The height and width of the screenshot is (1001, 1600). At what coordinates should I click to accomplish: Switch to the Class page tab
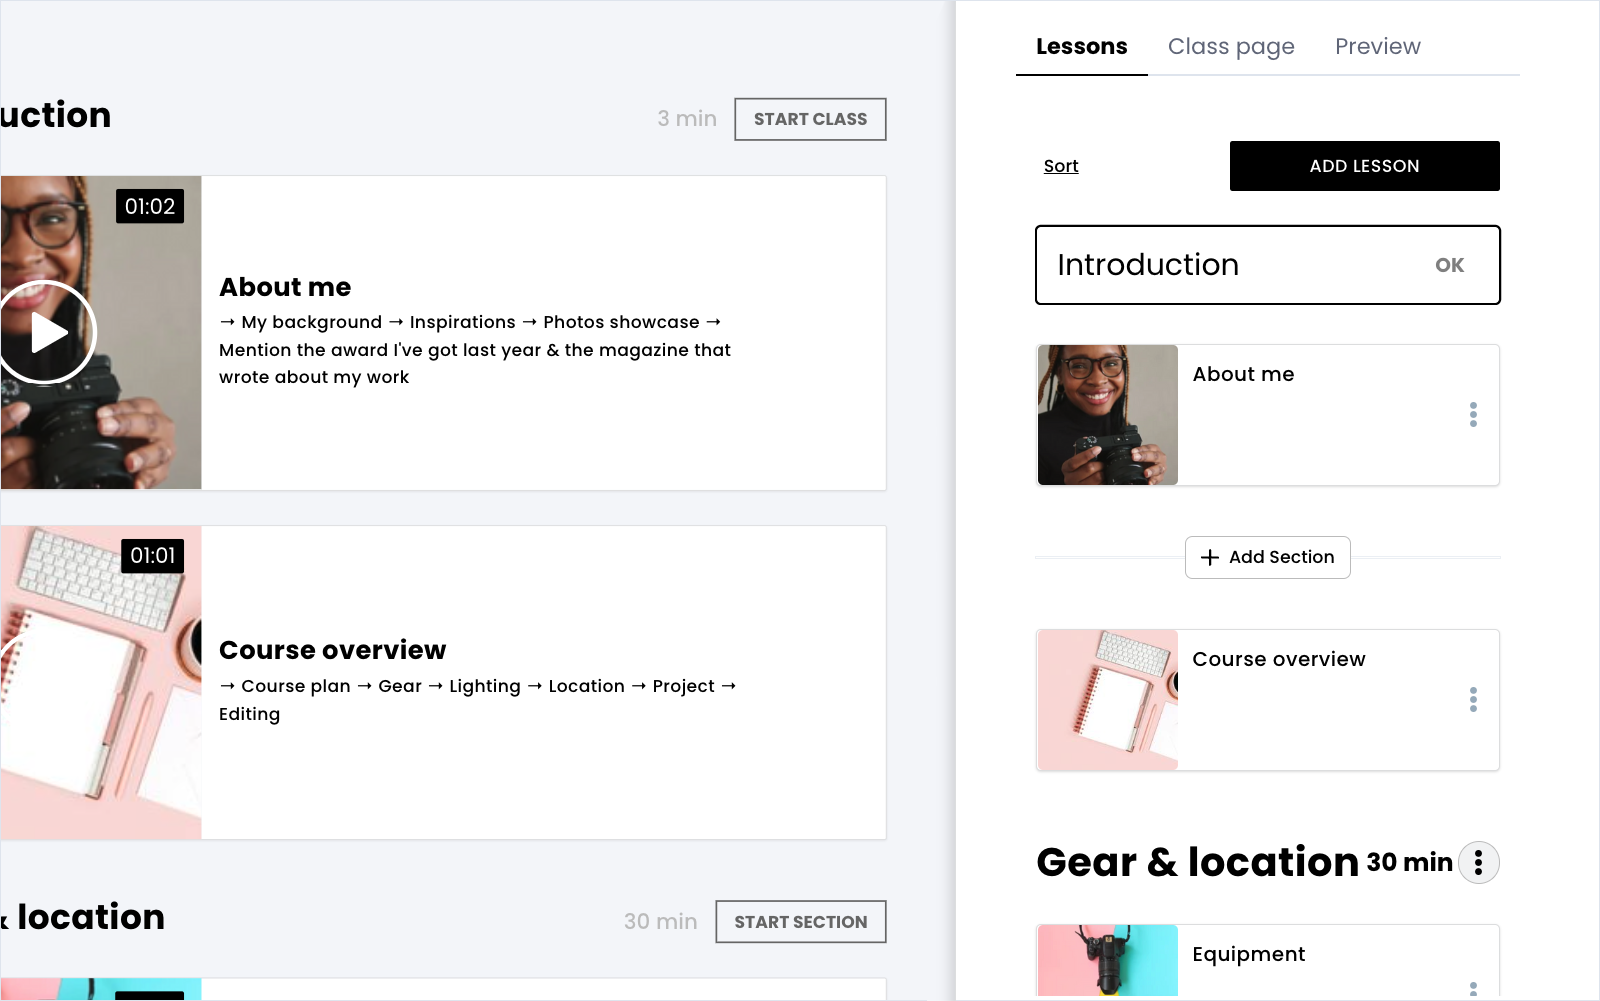coord(1230,47)
